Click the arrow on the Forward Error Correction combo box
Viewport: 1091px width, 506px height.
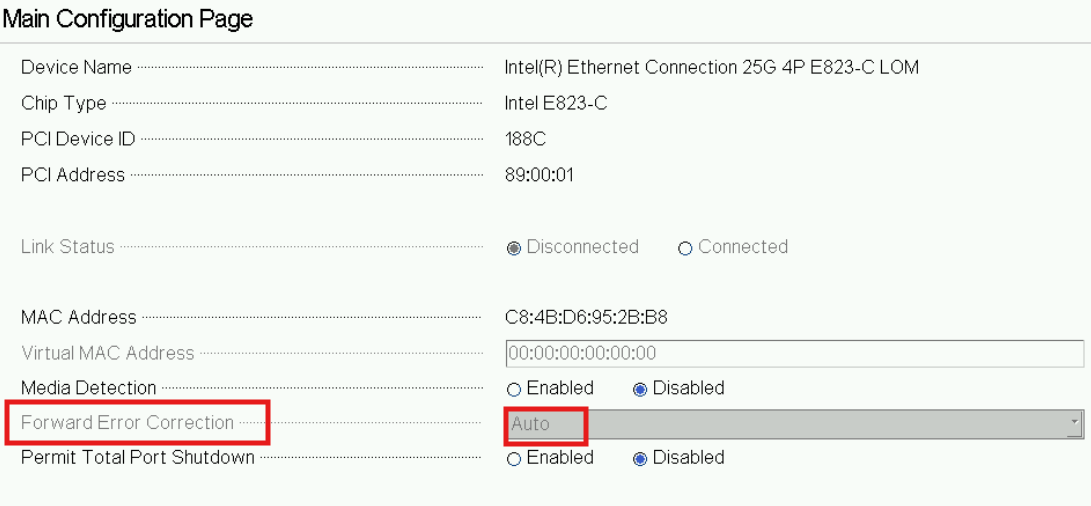click(x=1075, y=424)
